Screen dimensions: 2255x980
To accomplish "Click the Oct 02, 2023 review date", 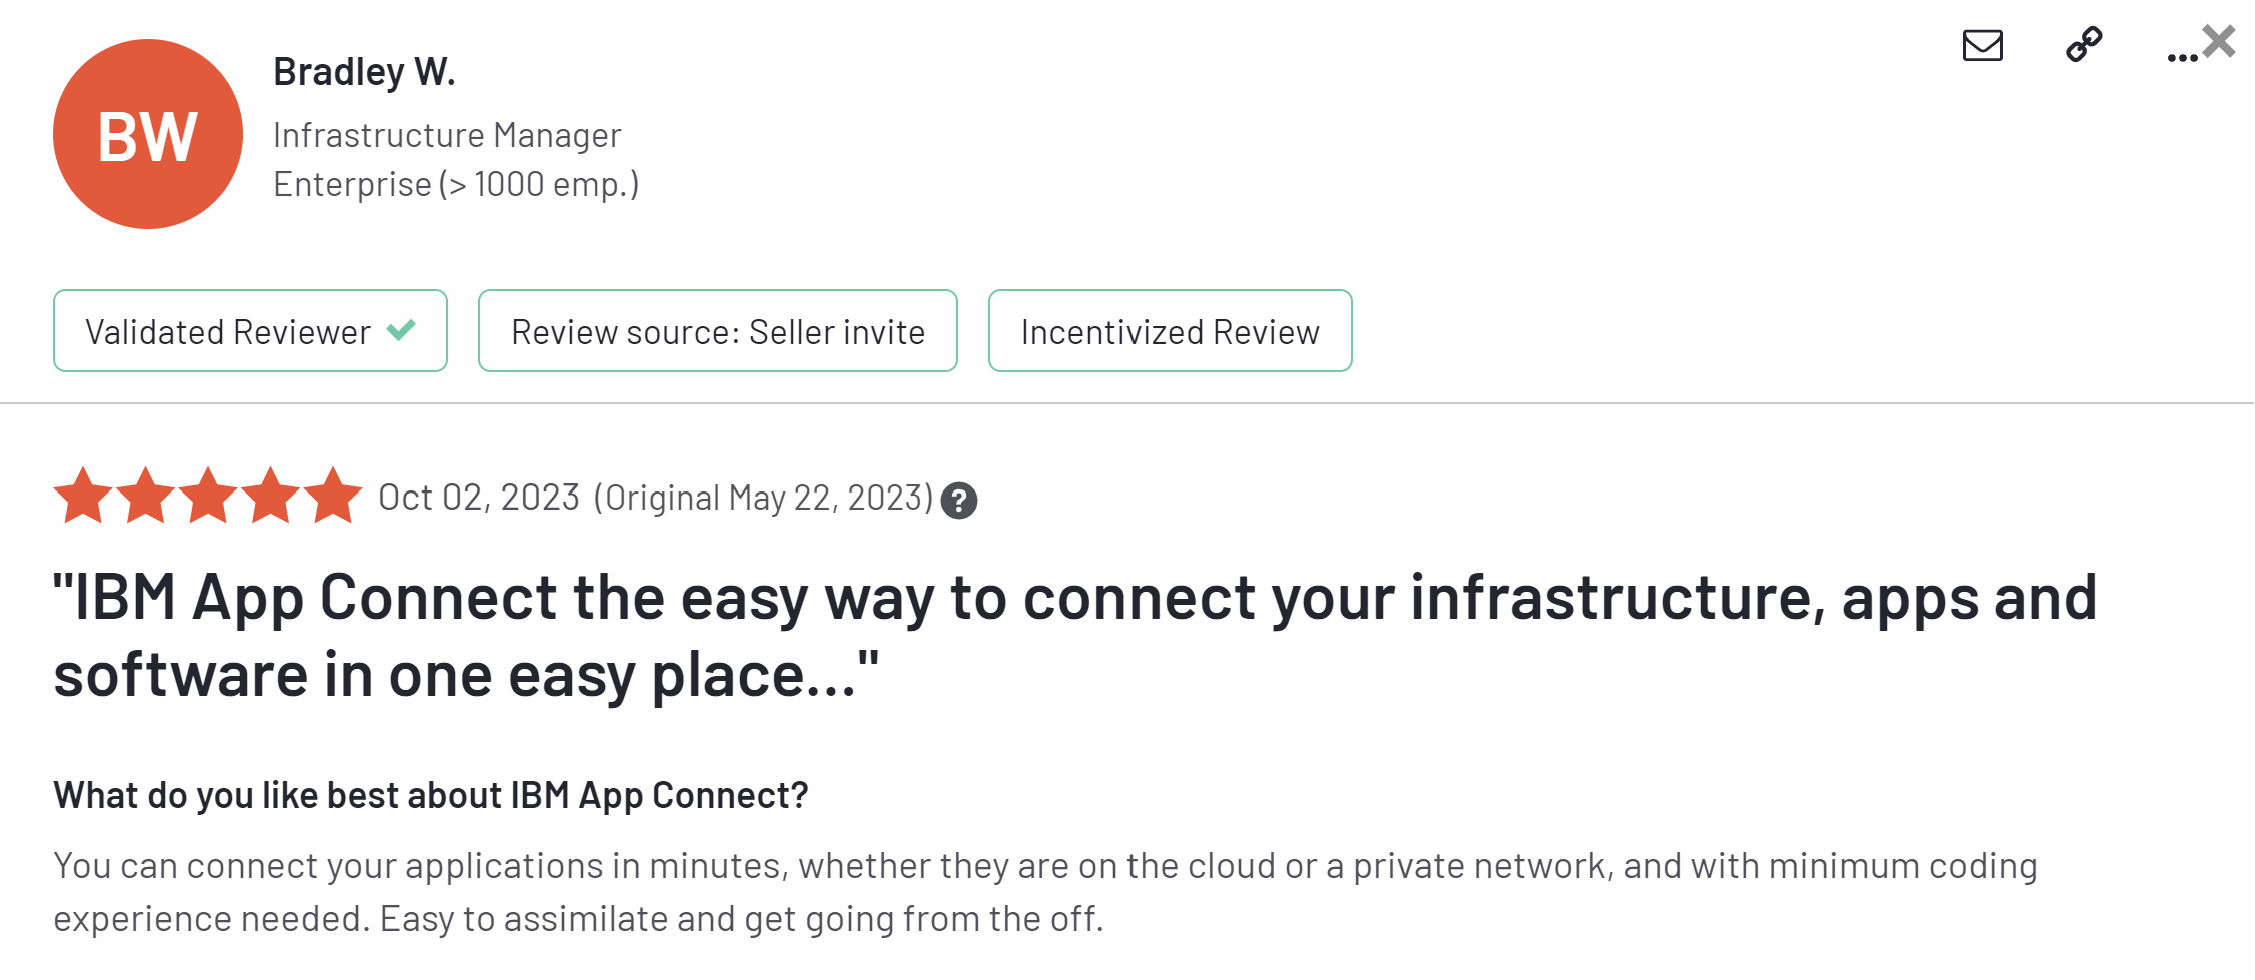I will tap(479, 497).
